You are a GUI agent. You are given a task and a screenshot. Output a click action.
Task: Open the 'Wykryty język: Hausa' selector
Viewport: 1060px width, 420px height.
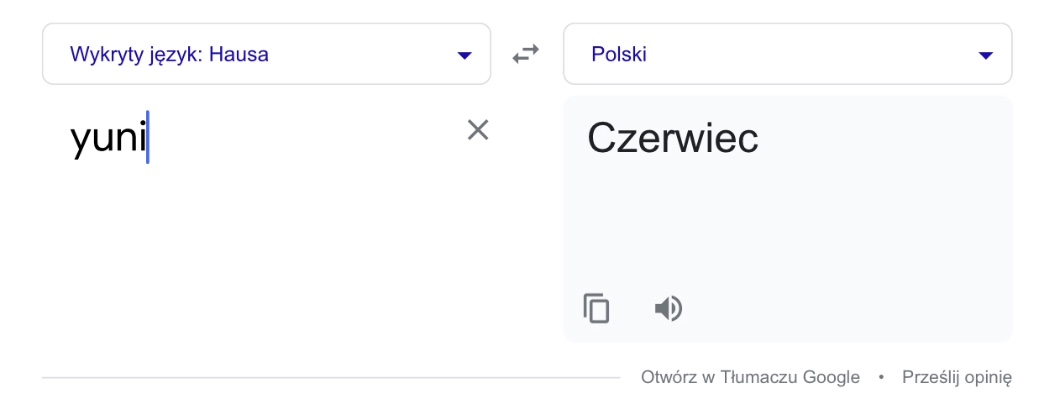click(168, 54)
